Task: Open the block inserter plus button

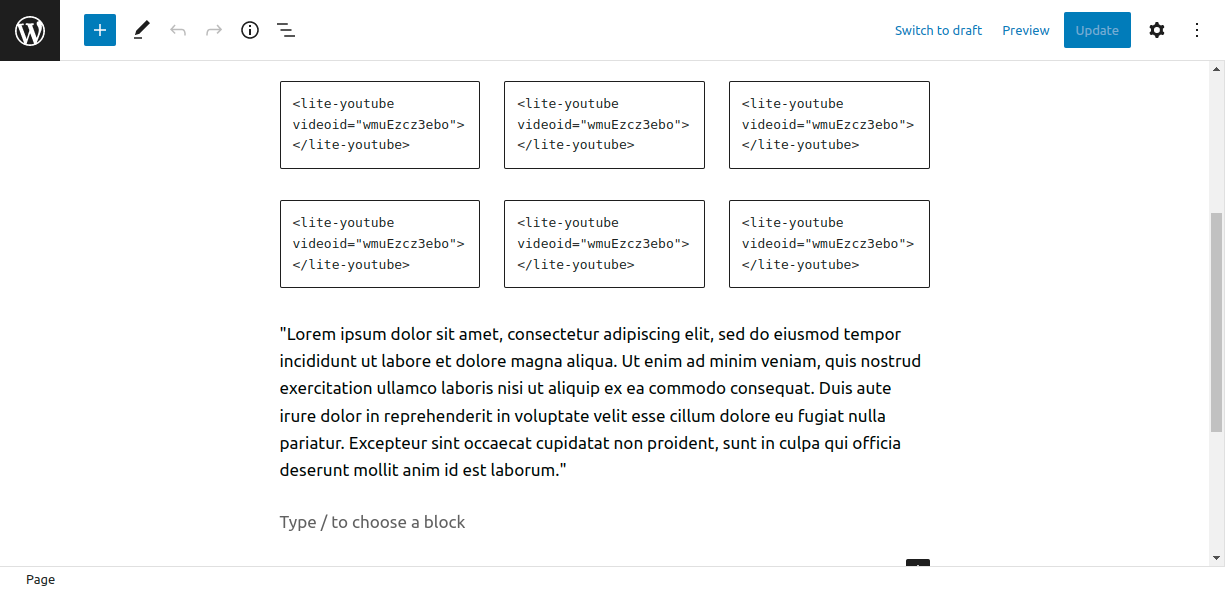Action: coord(100,30)
